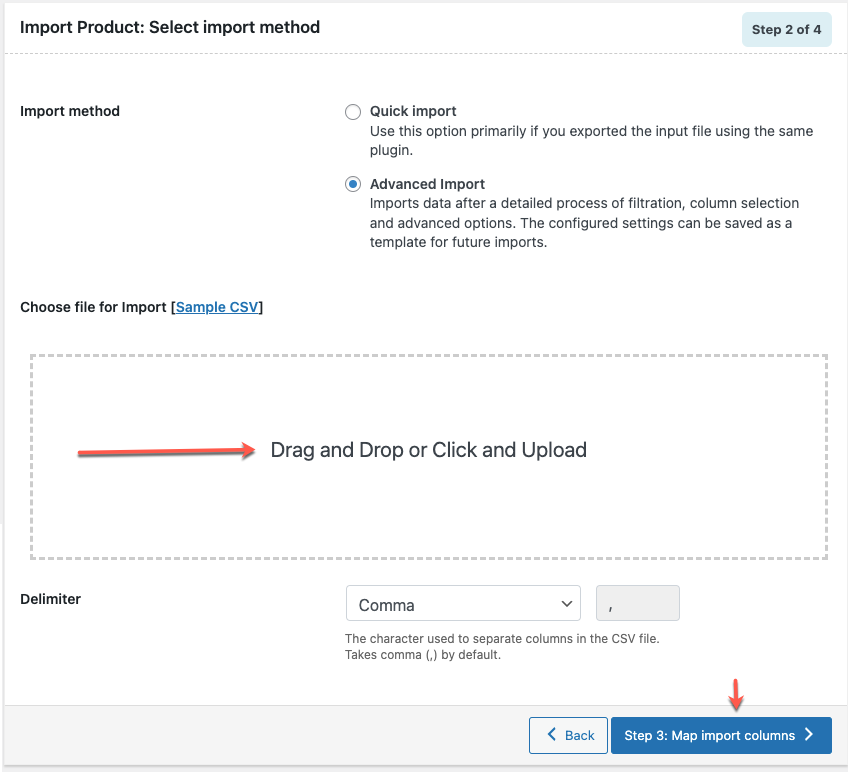The image size is (848, 772).
Task: Select the Quick import radio button
Action: coord(353,112)
